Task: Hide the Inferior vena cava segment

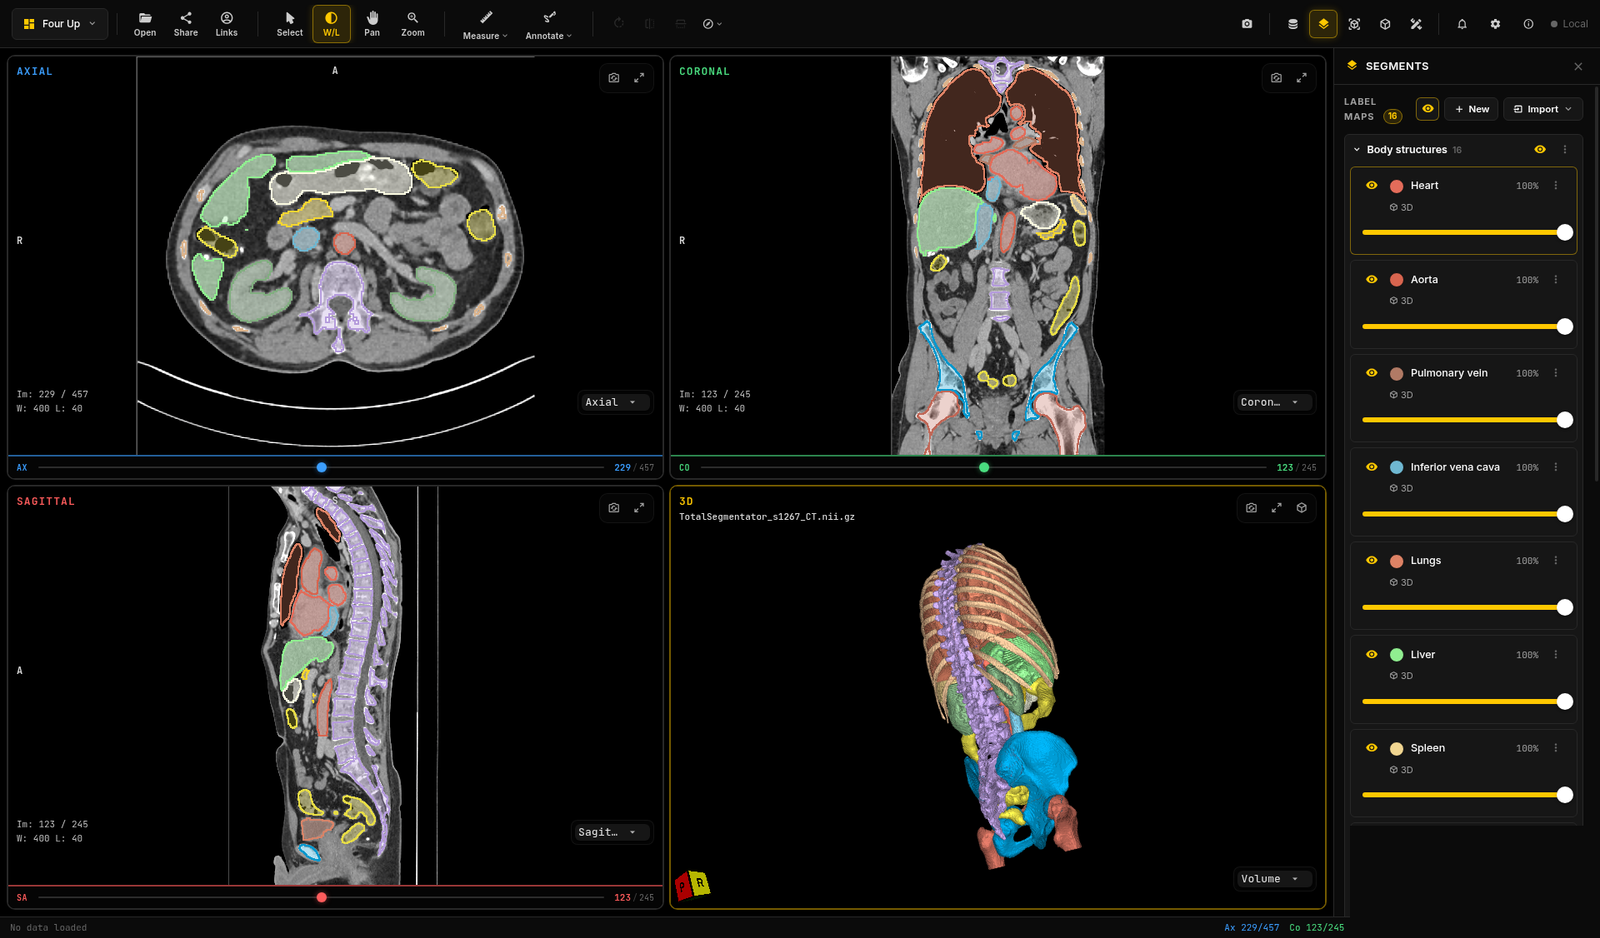Action: coord(1372,467)
